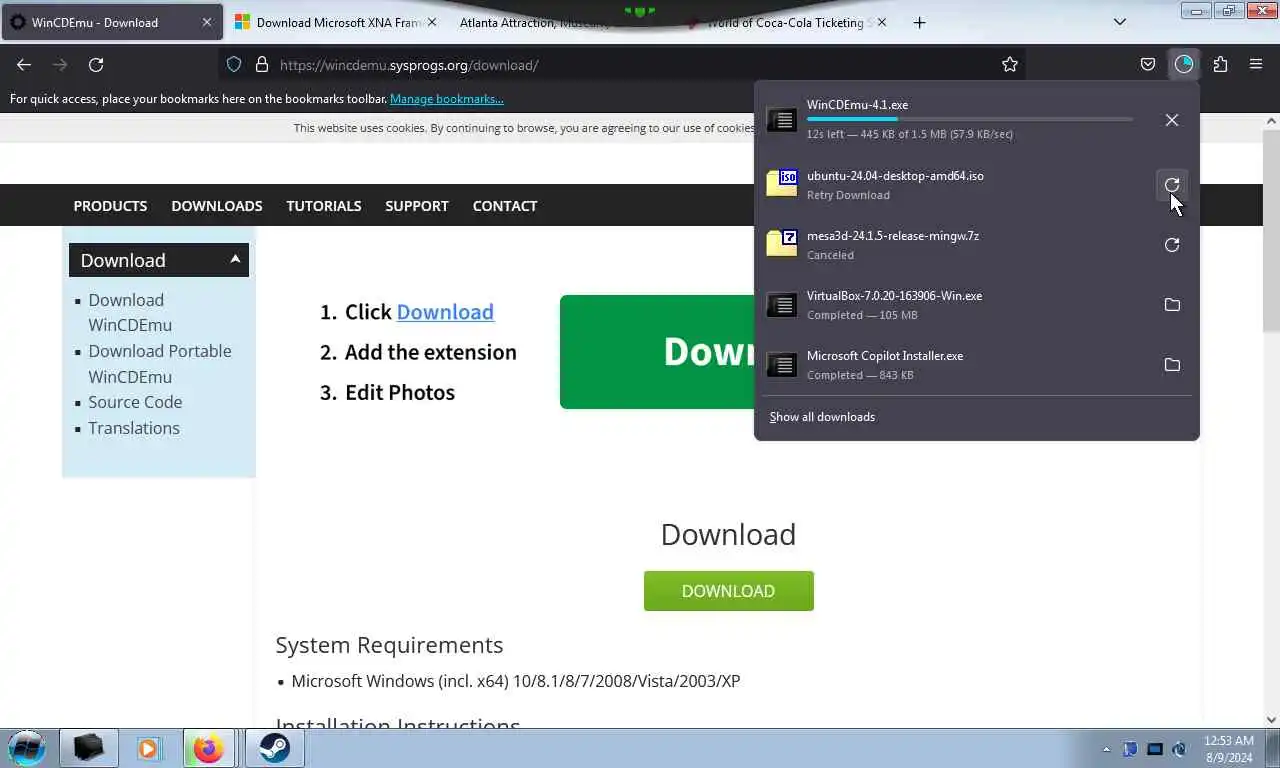The height and width of the screenshot is (768, 1280).
Task: Open folder containing VirtualBox installer
Action: coord(1172,305)
